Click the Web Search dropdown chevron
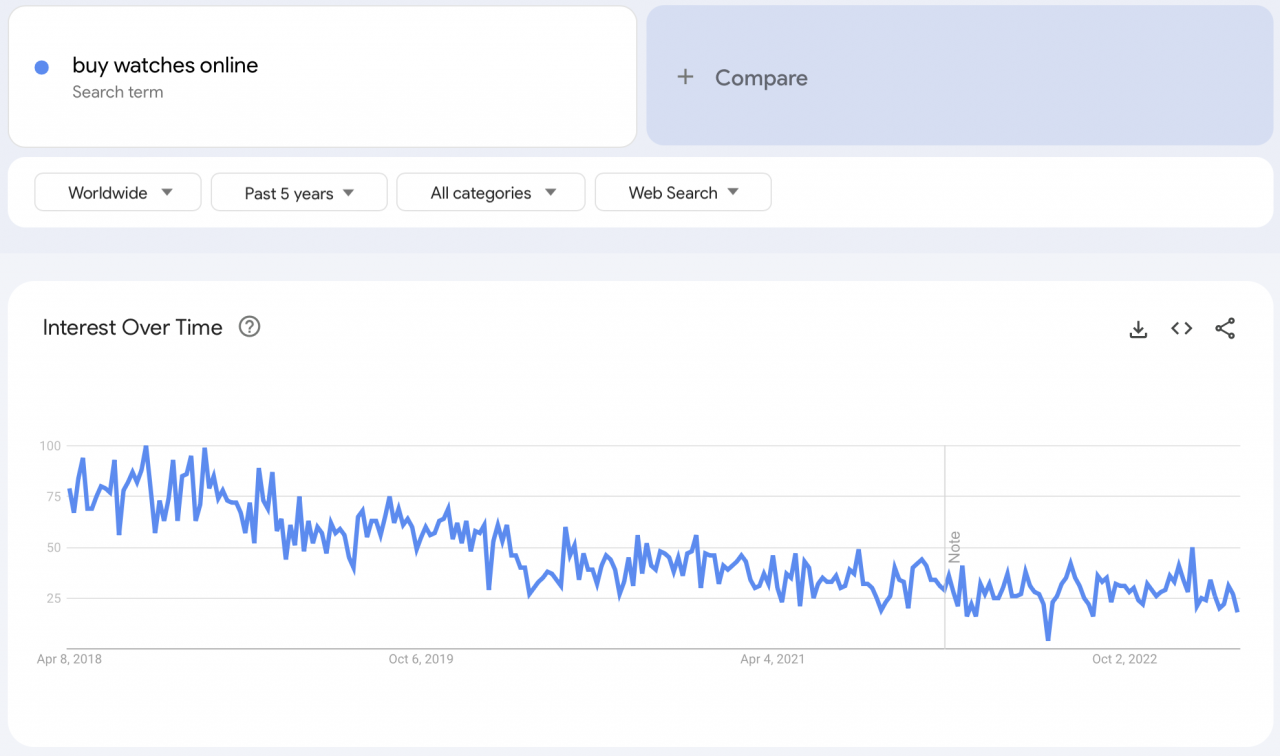Image resolution: width=1280 pixels, height=756 pixels. point(734,192)
